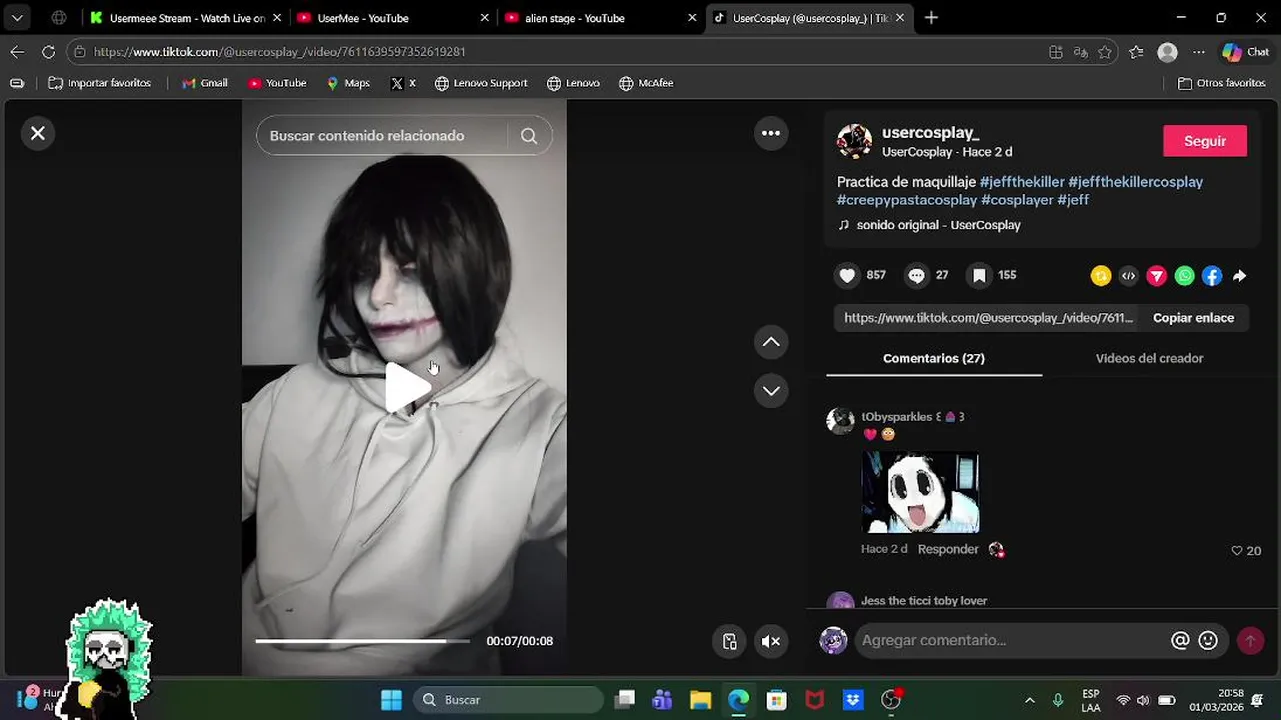Open the YouTube bookmark
The width and height of the screenshot is (1281, 720).
[277, 83]
